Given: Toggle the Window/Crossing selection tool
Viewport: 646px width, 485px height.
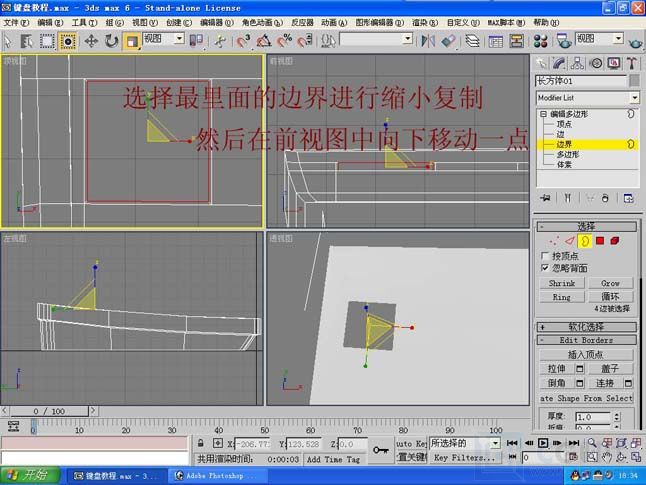Looking at the screenshot, I should click(x=67, y=41).
